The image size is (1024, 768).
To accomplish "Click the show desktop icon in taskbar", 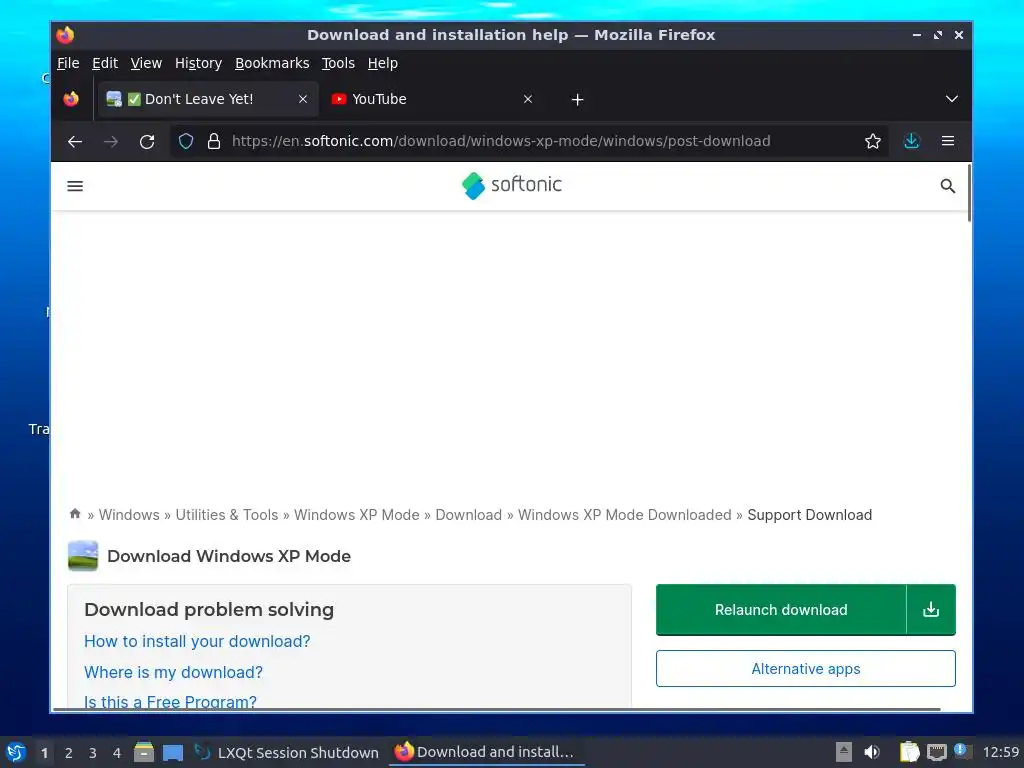I will tap(172, 753).
